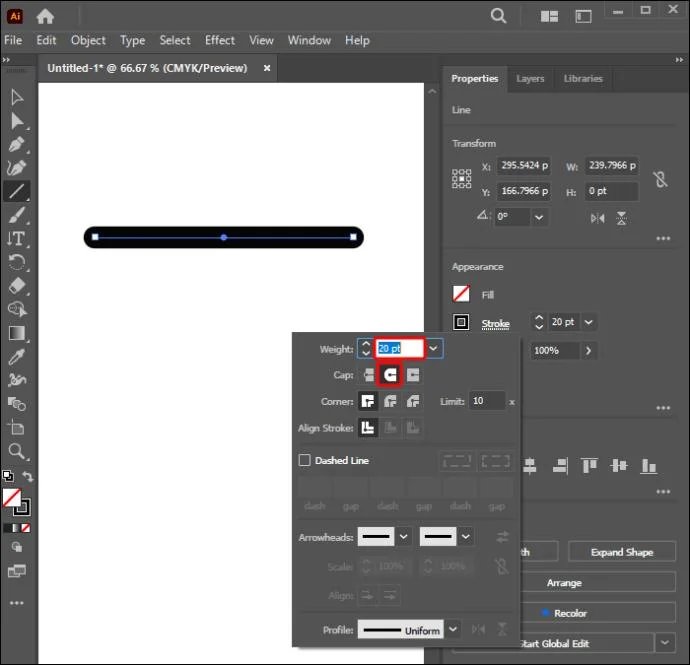Viewport: 690px width, 665px height.
Task: Click the Fill color swatch
Action: (461, 294)
